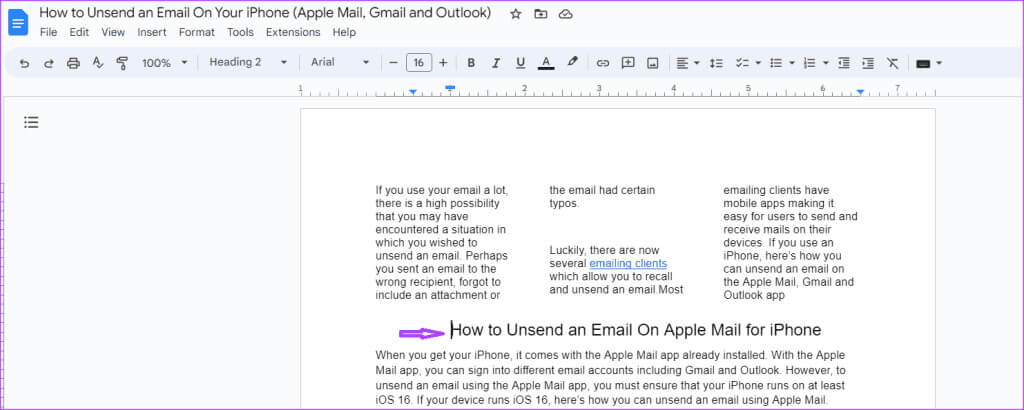The image size is (1024, 410).
Task: Click text "emailing clients have" in third column
Action: [776, 191]
